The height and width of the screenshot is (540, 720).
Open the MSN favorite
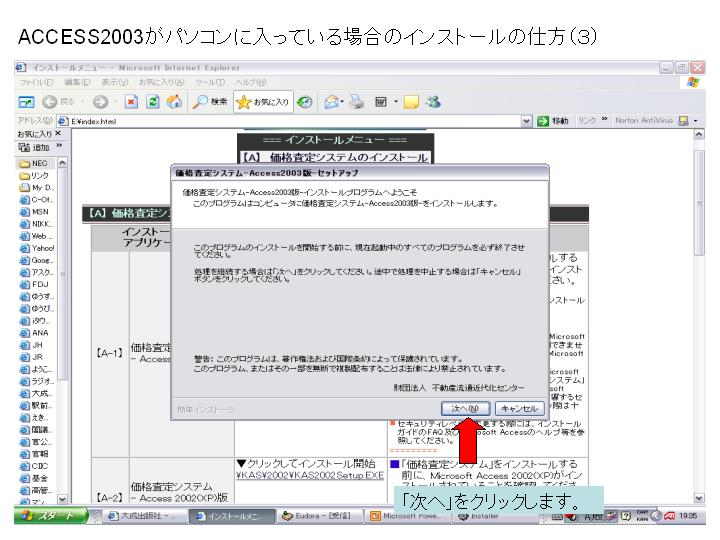[x=34, y=212]
